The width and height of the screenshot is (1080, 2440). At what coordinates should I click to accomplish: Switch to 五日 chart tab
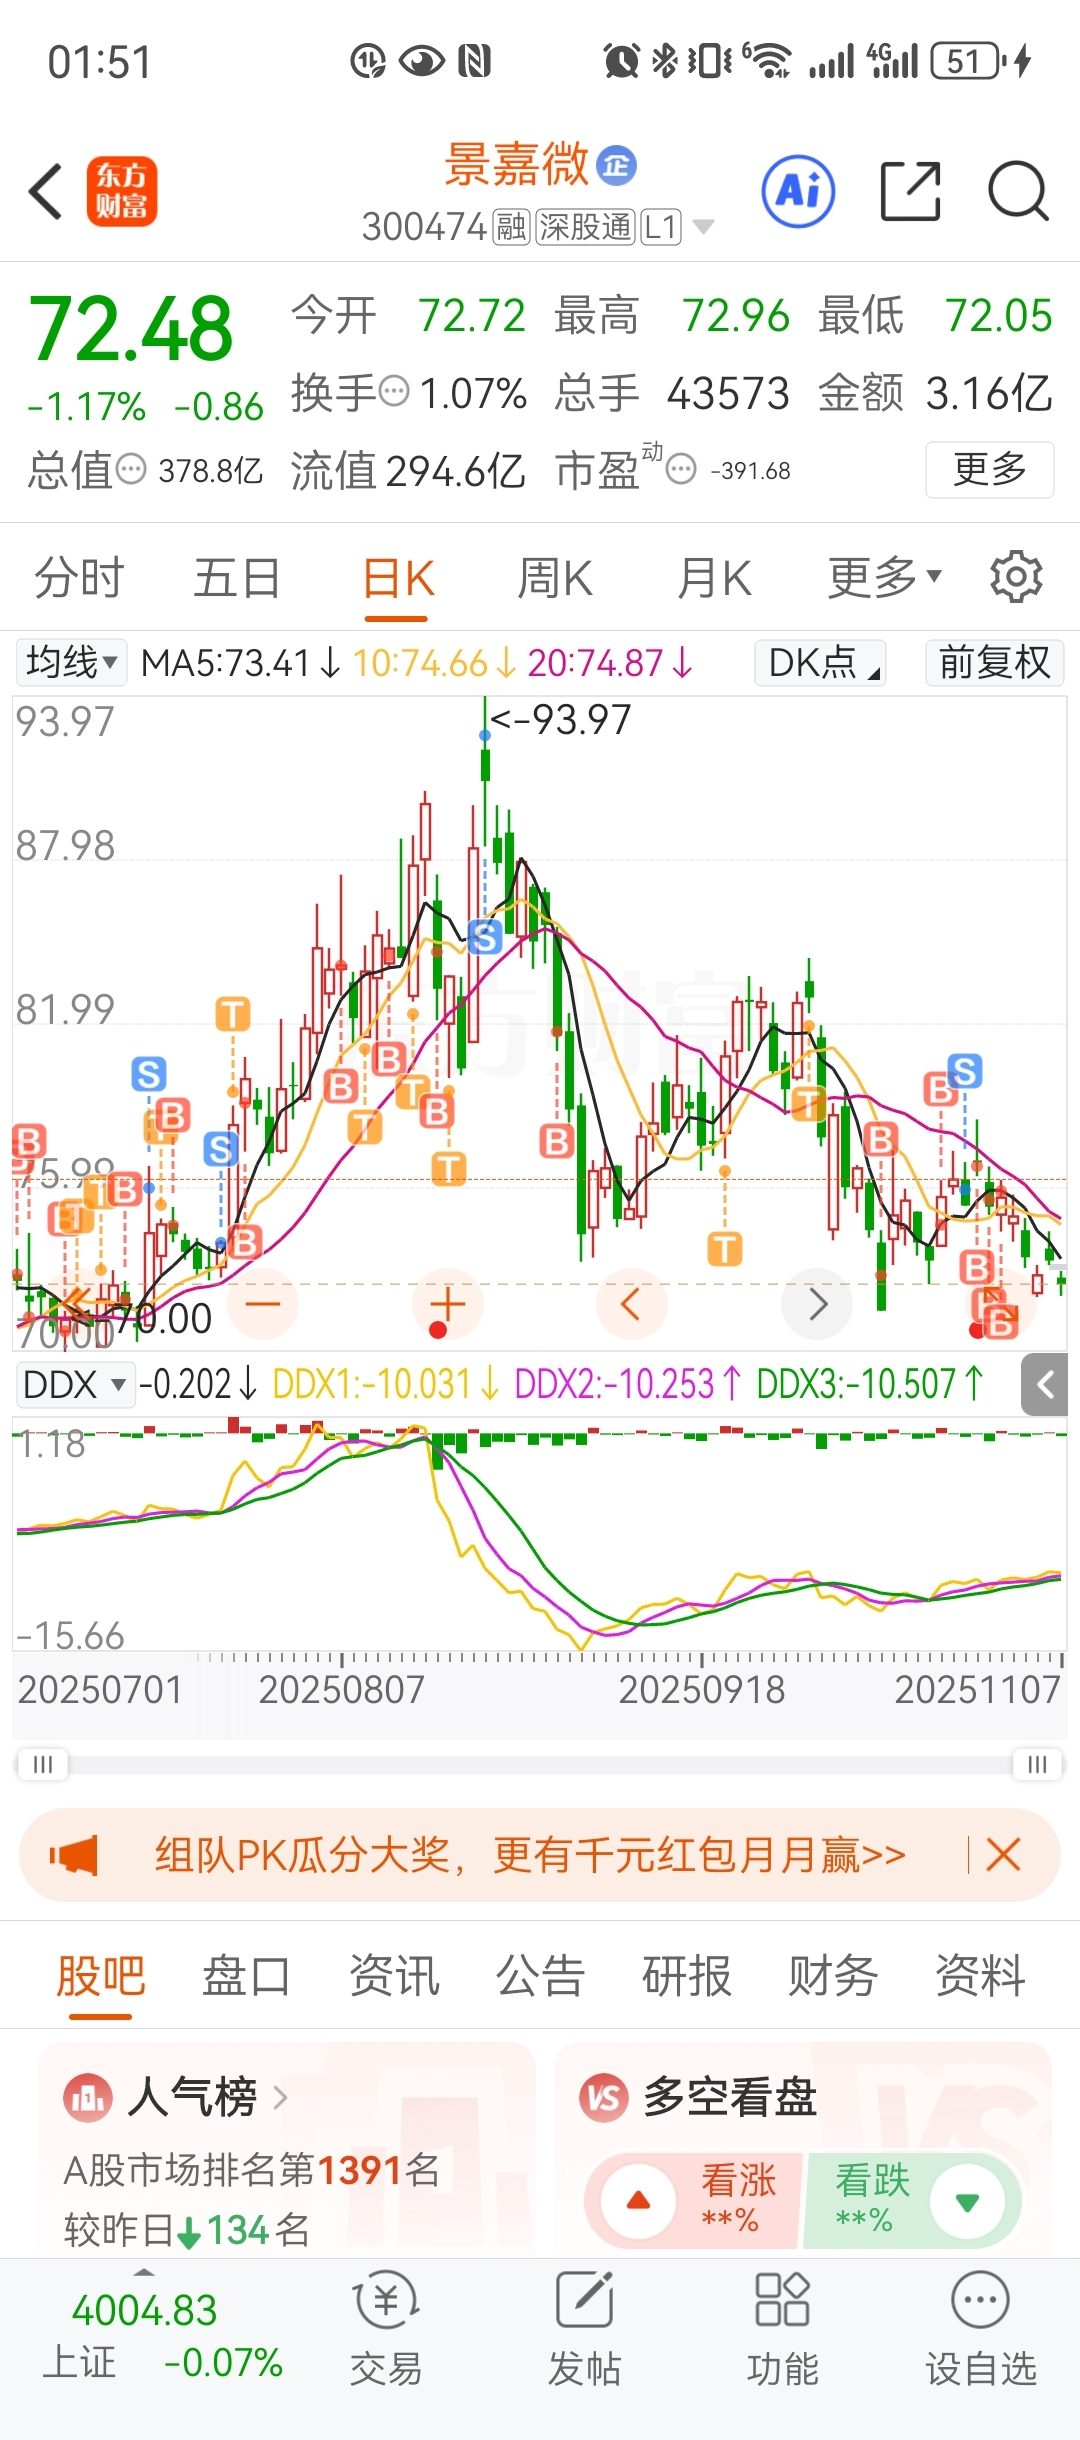tap(237, 578)
